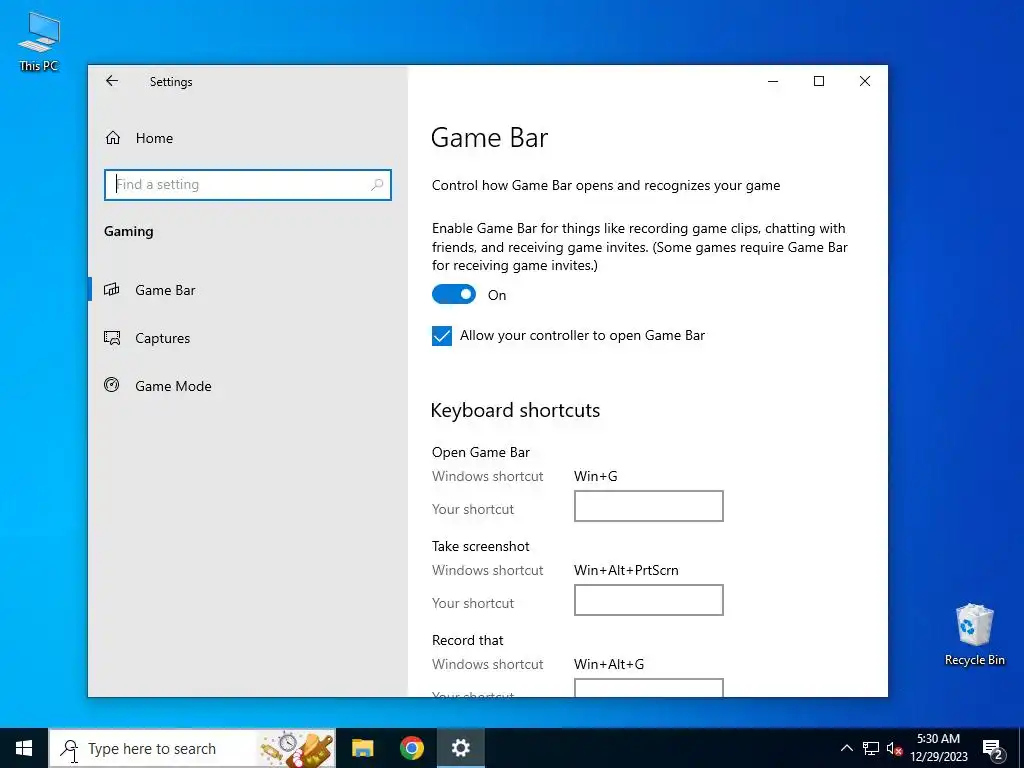Show hidden system tray icons
Image resolution: width=1024 pixels, height=768 pixels.
click(x=846, y=748)
